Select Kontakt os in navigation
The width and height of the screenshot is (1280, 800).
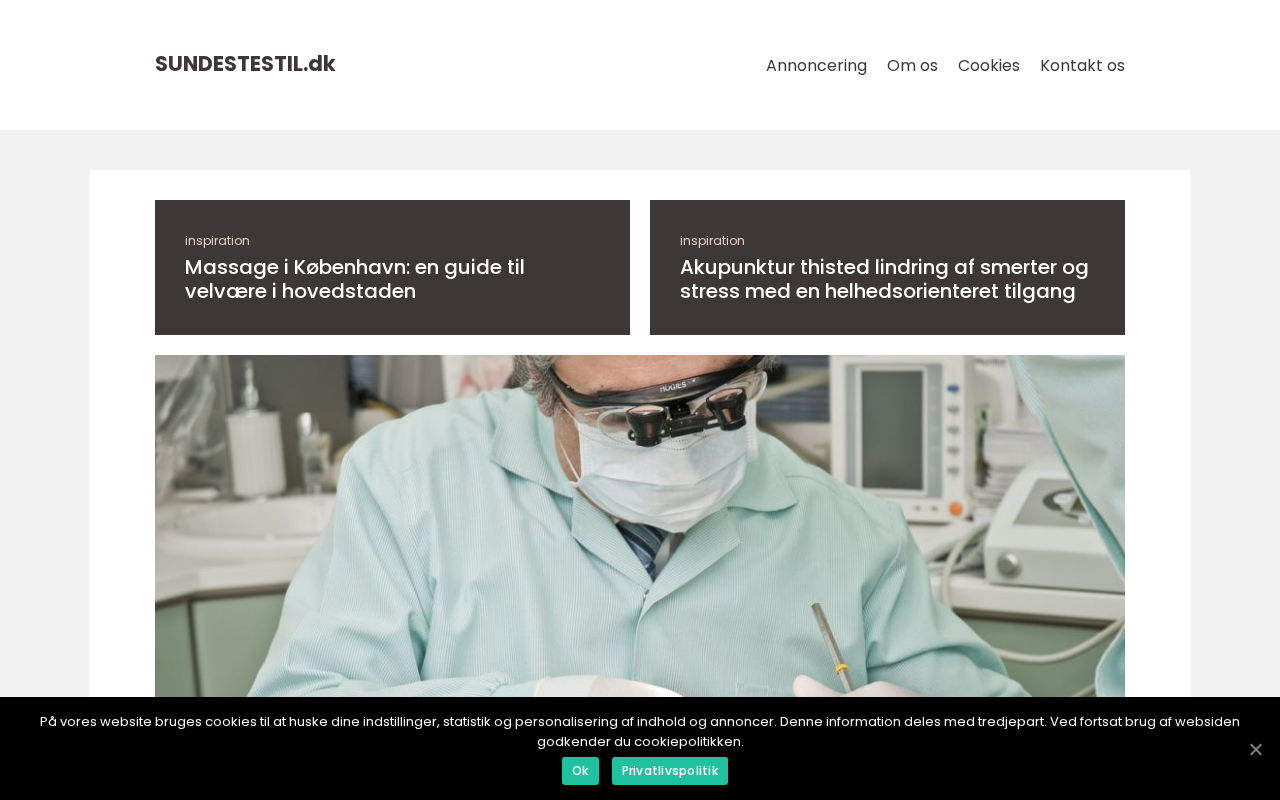(1082, 65)
